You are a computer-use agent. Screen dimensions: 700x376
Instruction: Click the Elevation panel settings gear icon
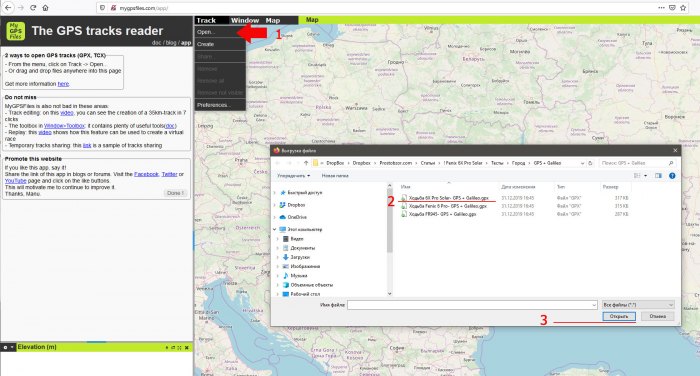pos(5,347)
